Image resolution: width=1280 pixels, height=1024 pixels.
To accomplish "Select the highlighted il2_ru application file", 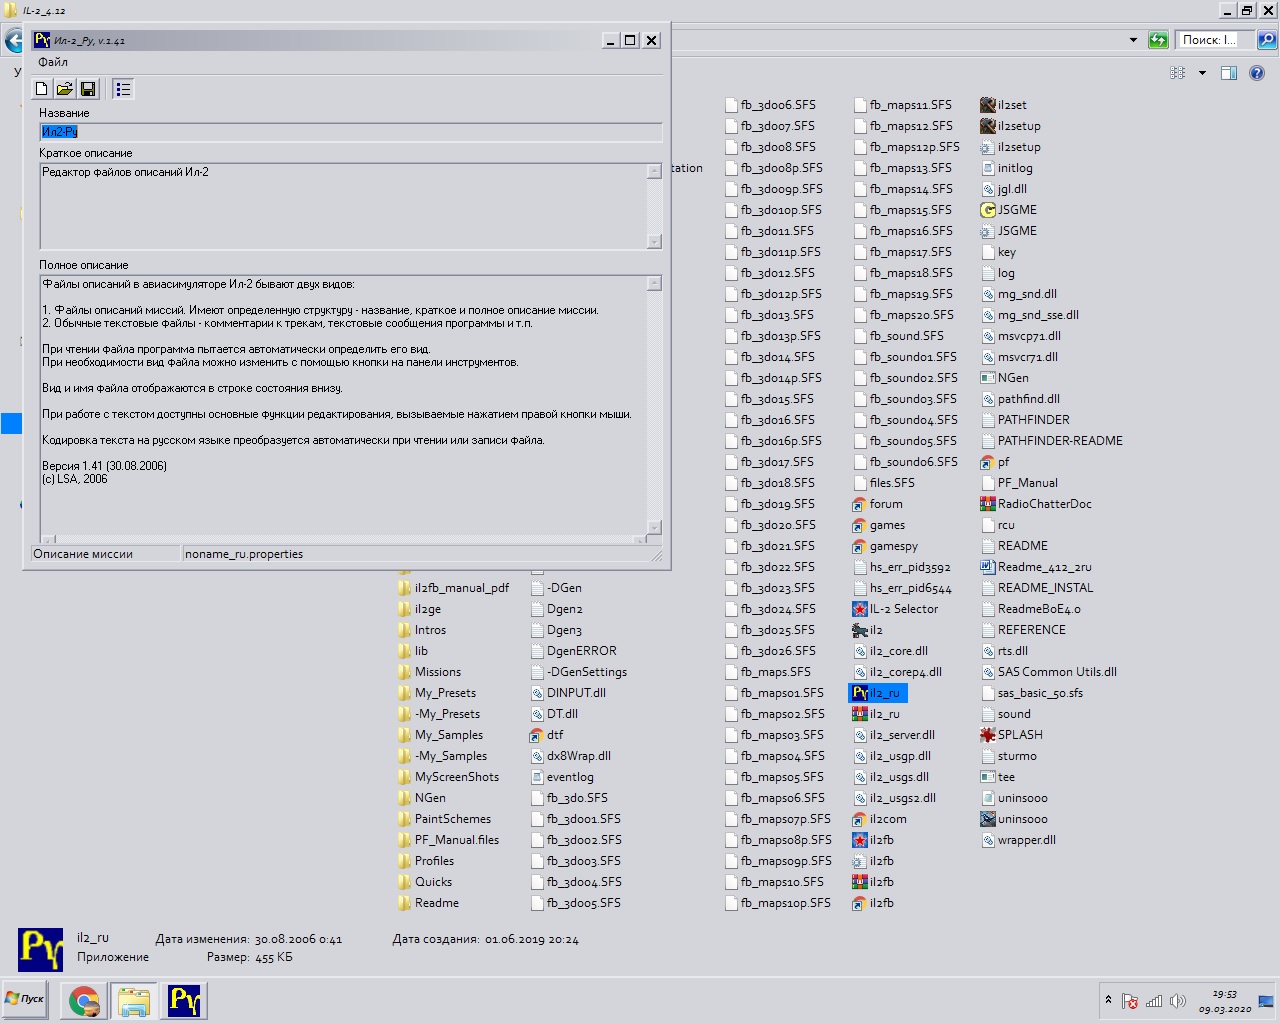I will click(x=877, y=693).
